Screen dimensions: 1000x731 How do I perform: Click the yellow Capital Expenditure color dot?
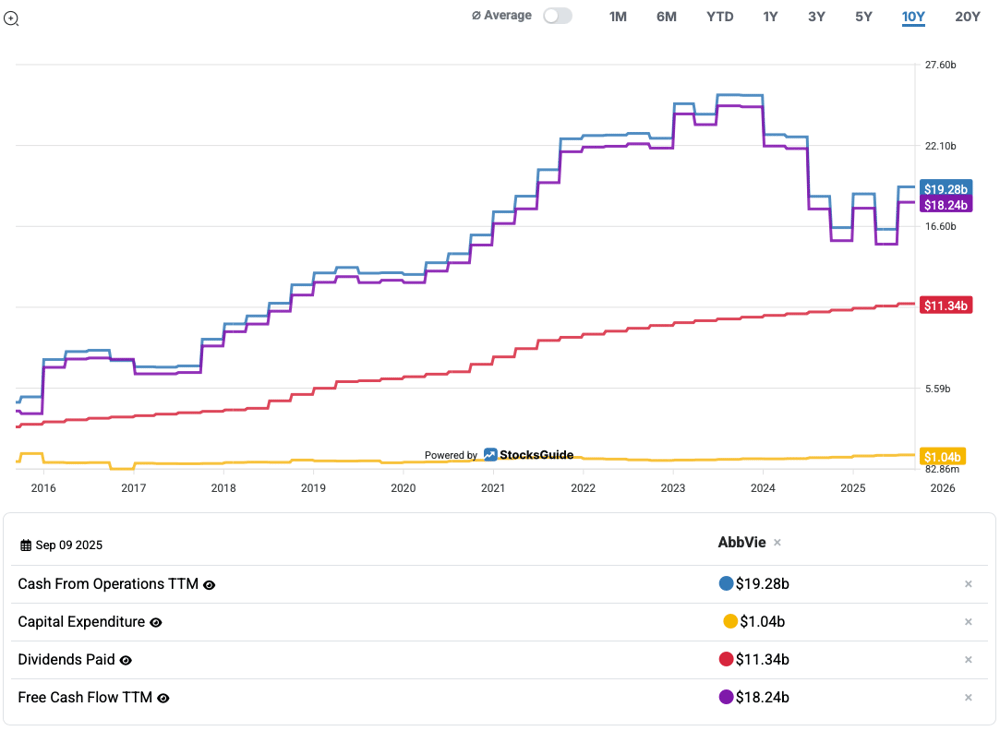(x=730, y=621)
